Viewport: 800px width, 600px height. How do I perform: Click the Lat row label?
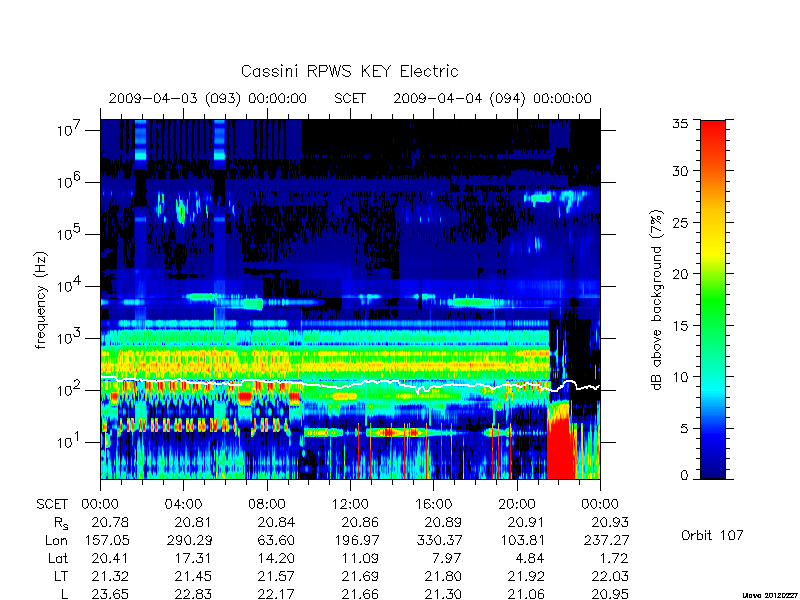(58, 558)
